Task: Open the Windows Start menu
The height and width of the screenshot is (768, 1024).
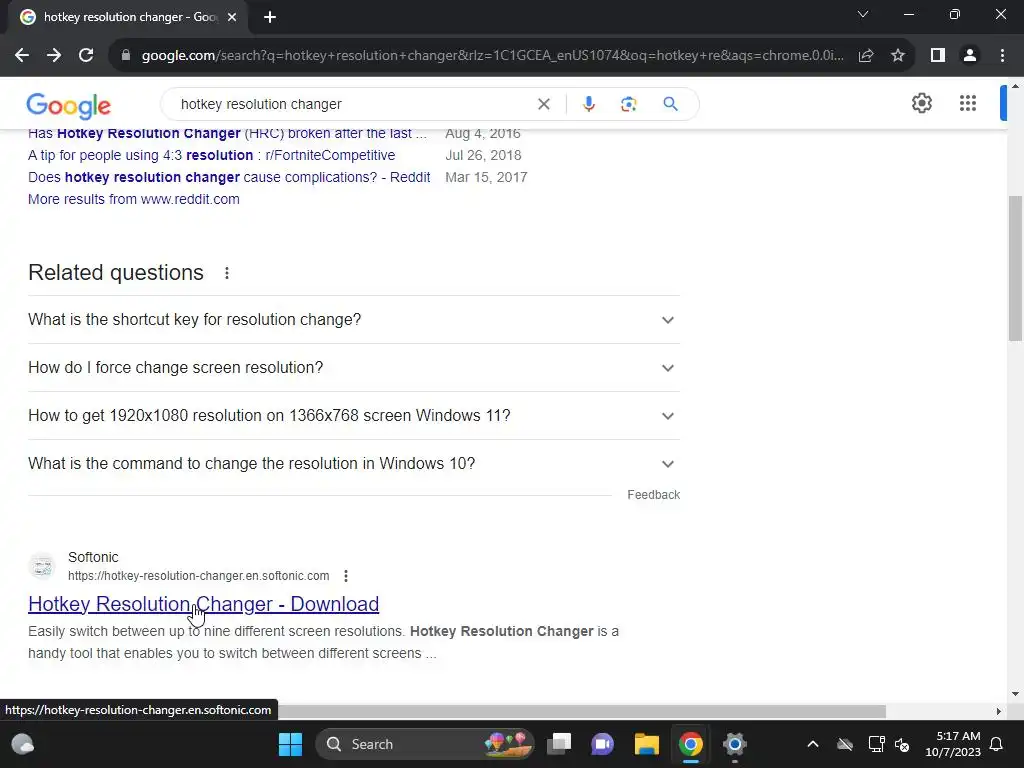Action: tap(291, 744)
